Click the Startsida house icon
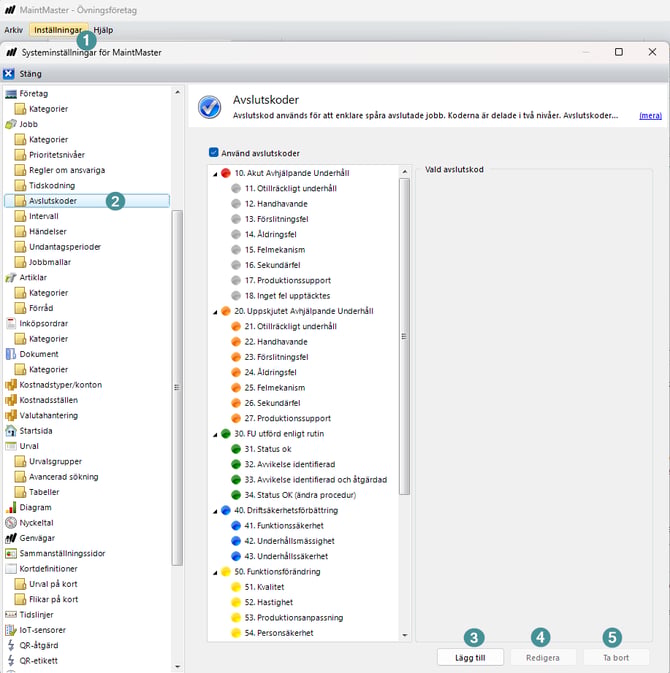The width and height of the screenshot is (670, 673). pyautogui.click(x=11, y=430)
